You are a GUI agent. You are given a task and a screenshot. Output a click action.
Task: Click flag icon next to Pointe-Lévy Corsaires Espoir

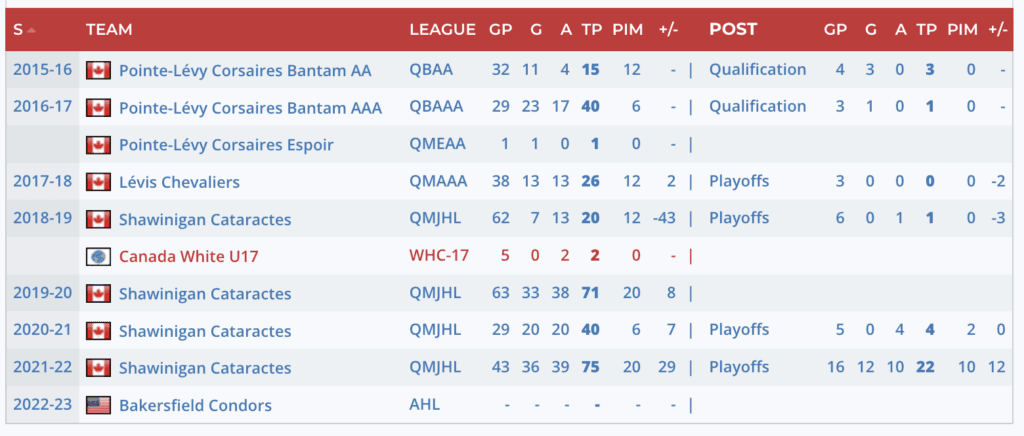coord(98,145)
